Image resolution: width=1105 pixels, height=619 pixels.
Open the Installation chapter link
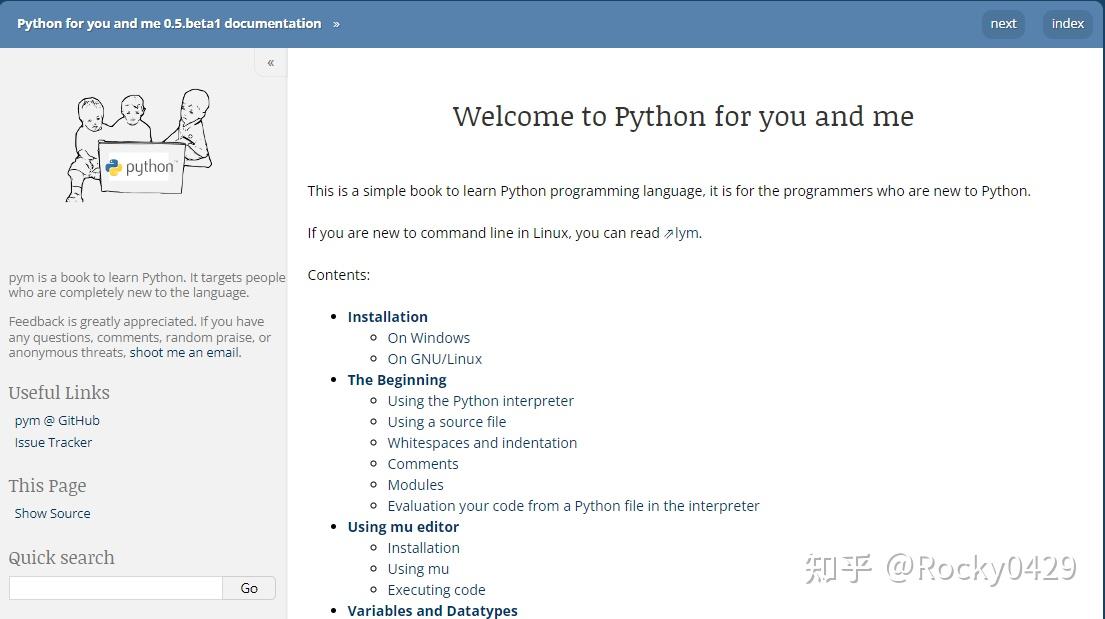[387, 316]
